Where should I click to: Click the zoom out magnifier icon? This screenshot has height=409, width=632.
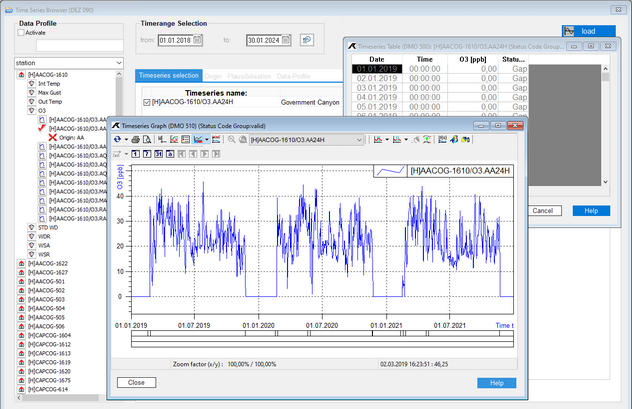tap(231, 139)
